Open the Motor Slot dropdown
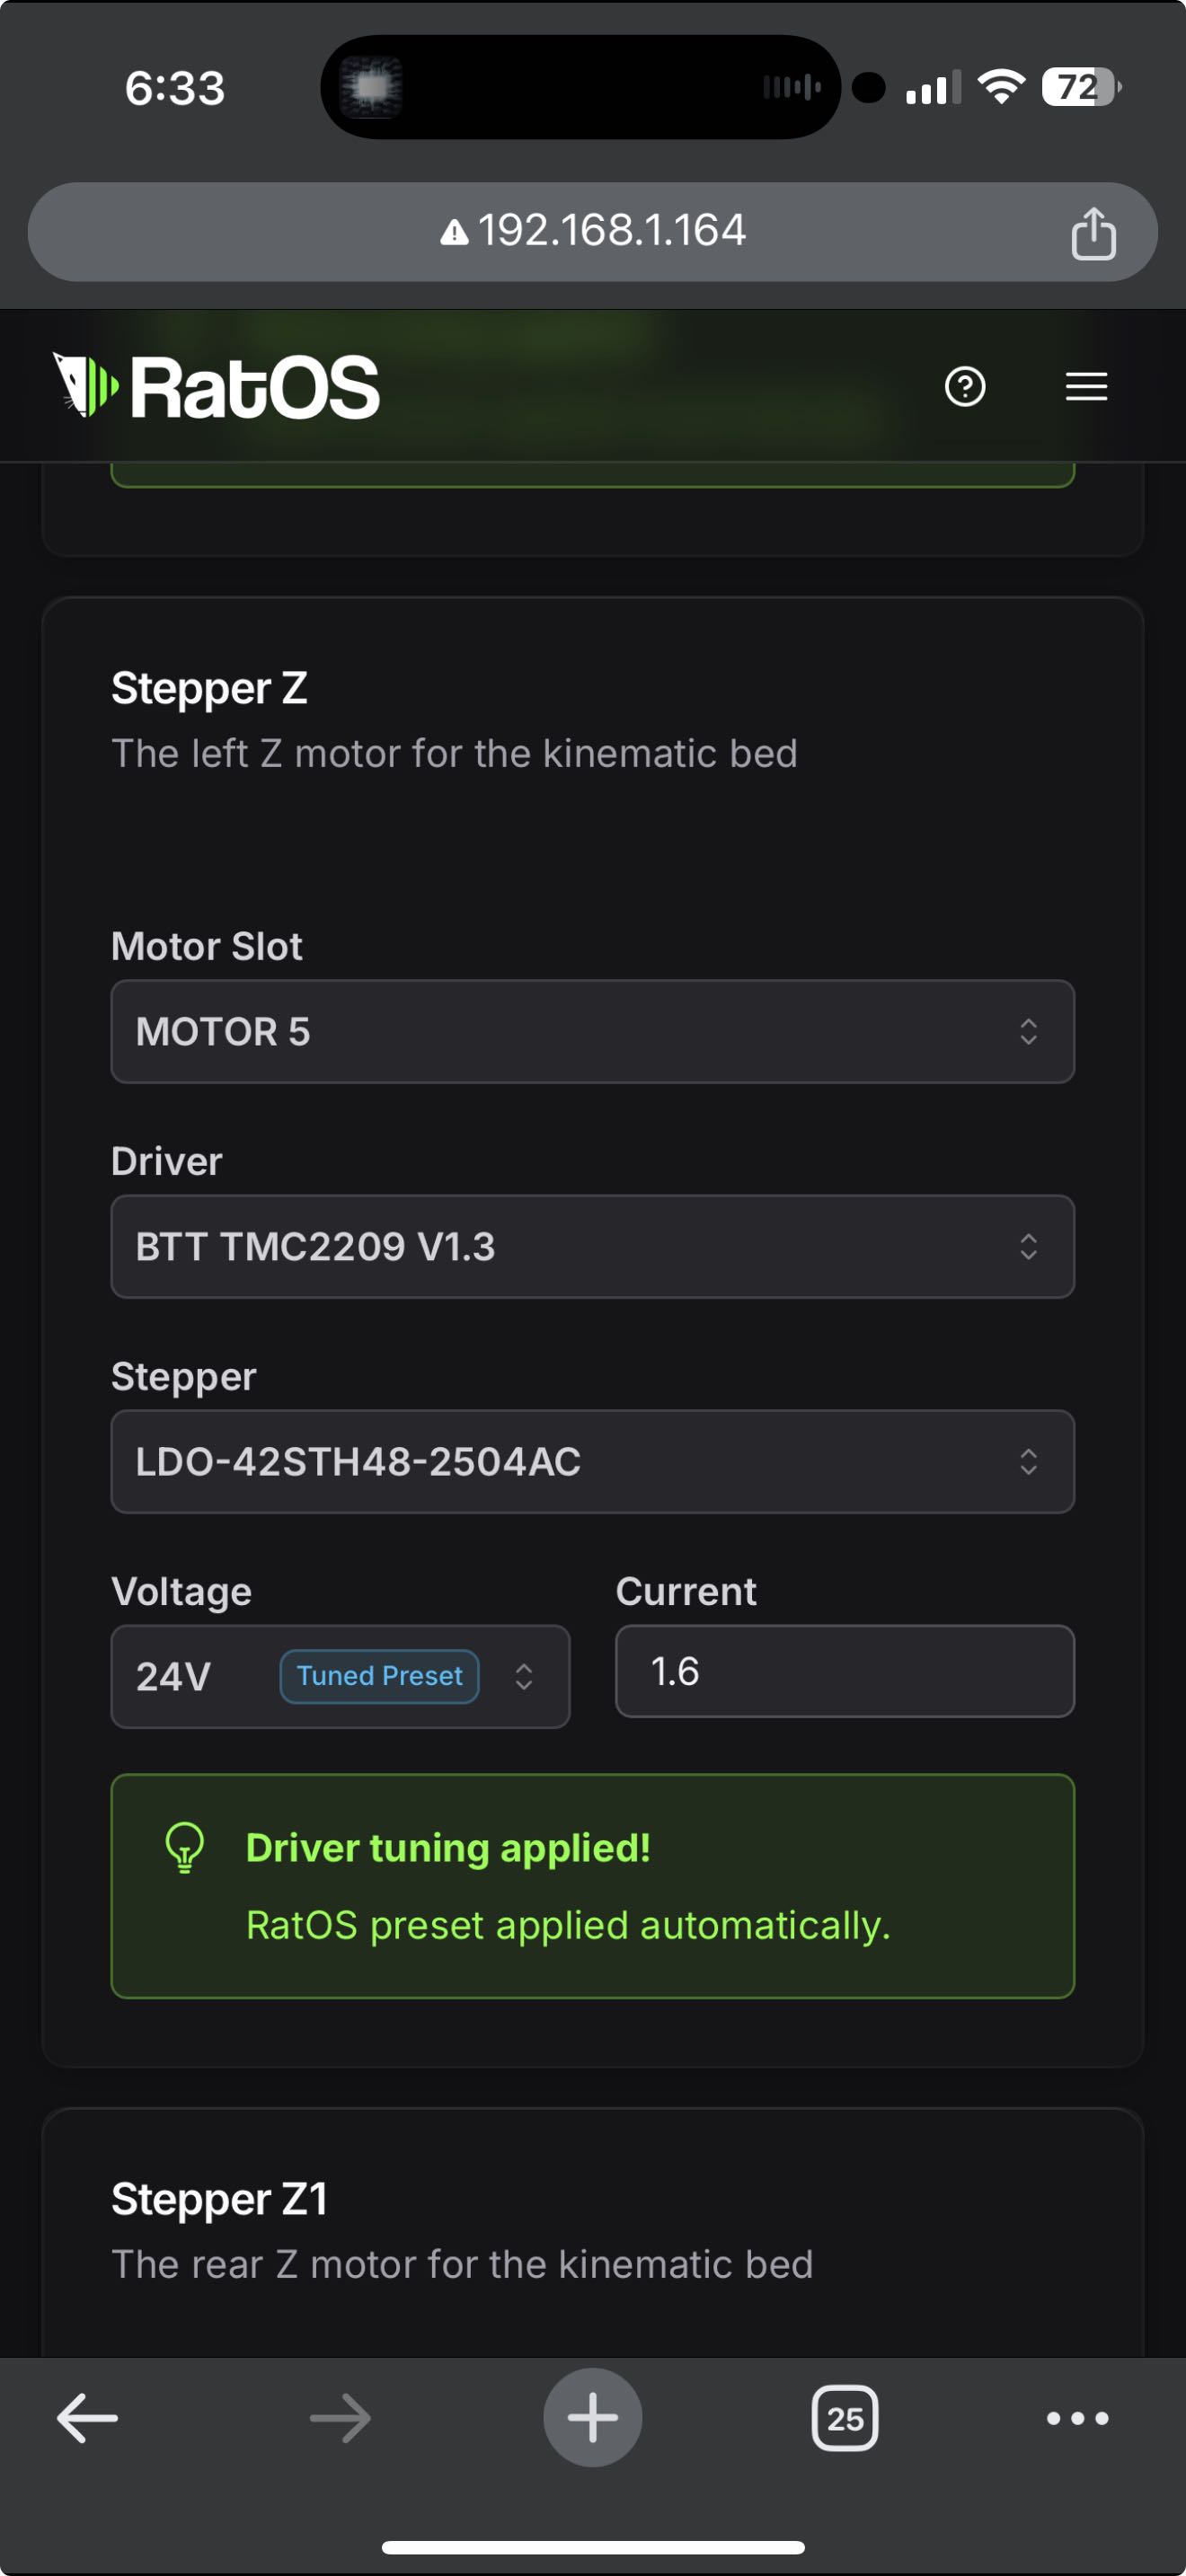The image size is (1186, 2576). [592, 1031]
